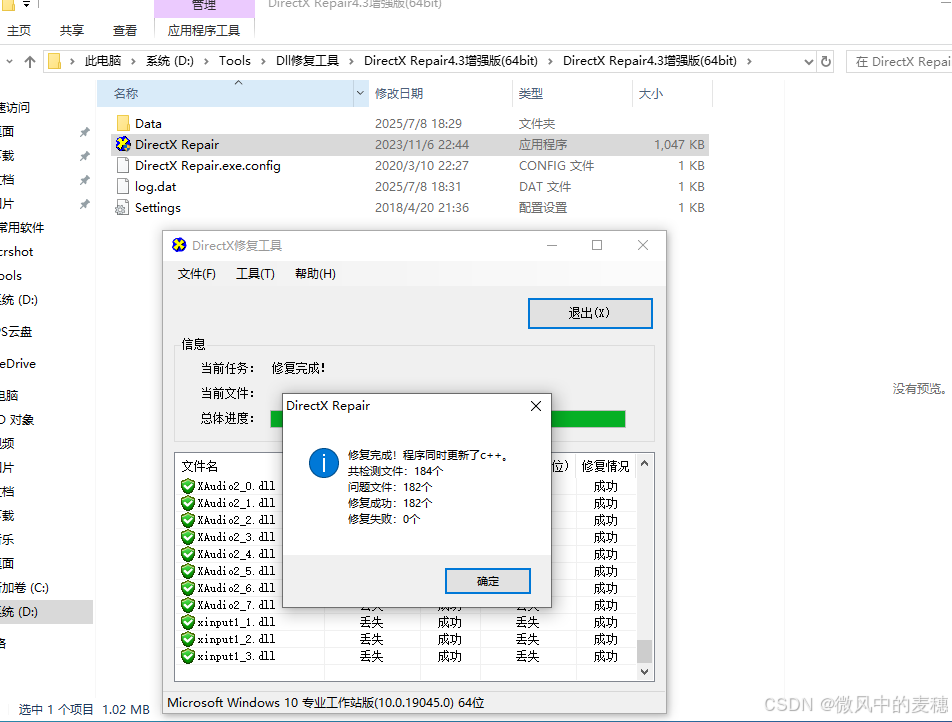
Task: Click the folder icon at address bar start
Action: 55,61
